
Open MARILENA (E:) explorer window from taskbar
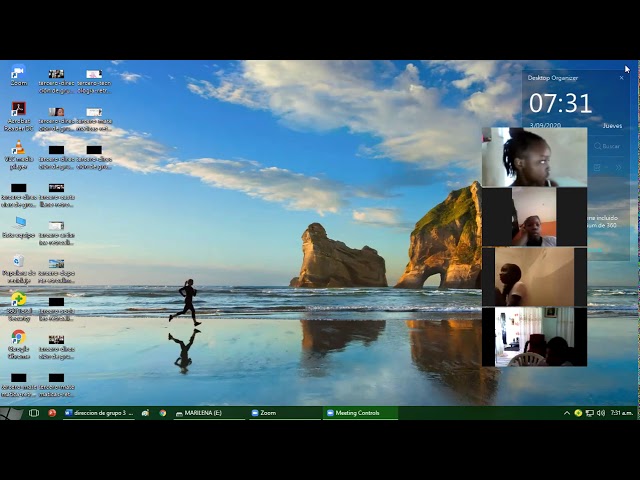tap(209, 413)
